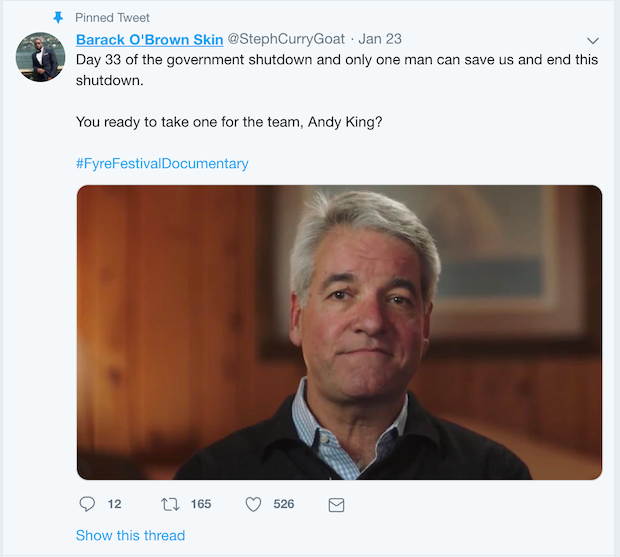Click the retweet arrows icon

tap(170, 504)
